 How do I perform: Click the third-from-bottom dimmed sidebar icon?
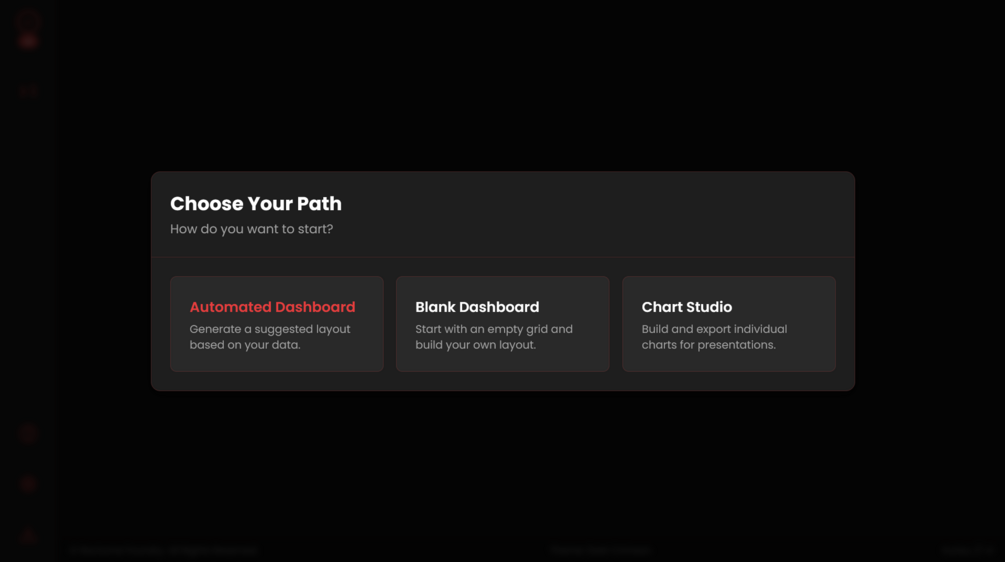(28, 433)
